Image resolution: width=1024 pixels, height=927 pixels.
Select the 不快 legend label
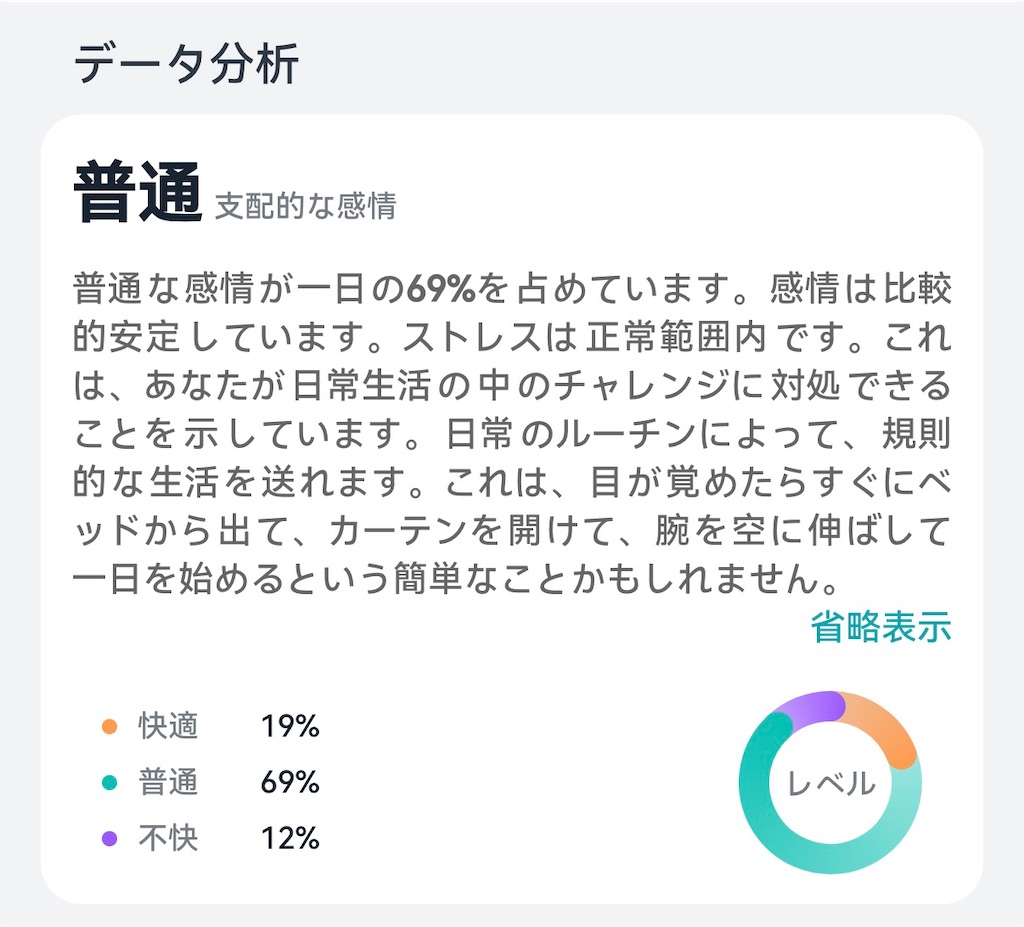(168, 838)
